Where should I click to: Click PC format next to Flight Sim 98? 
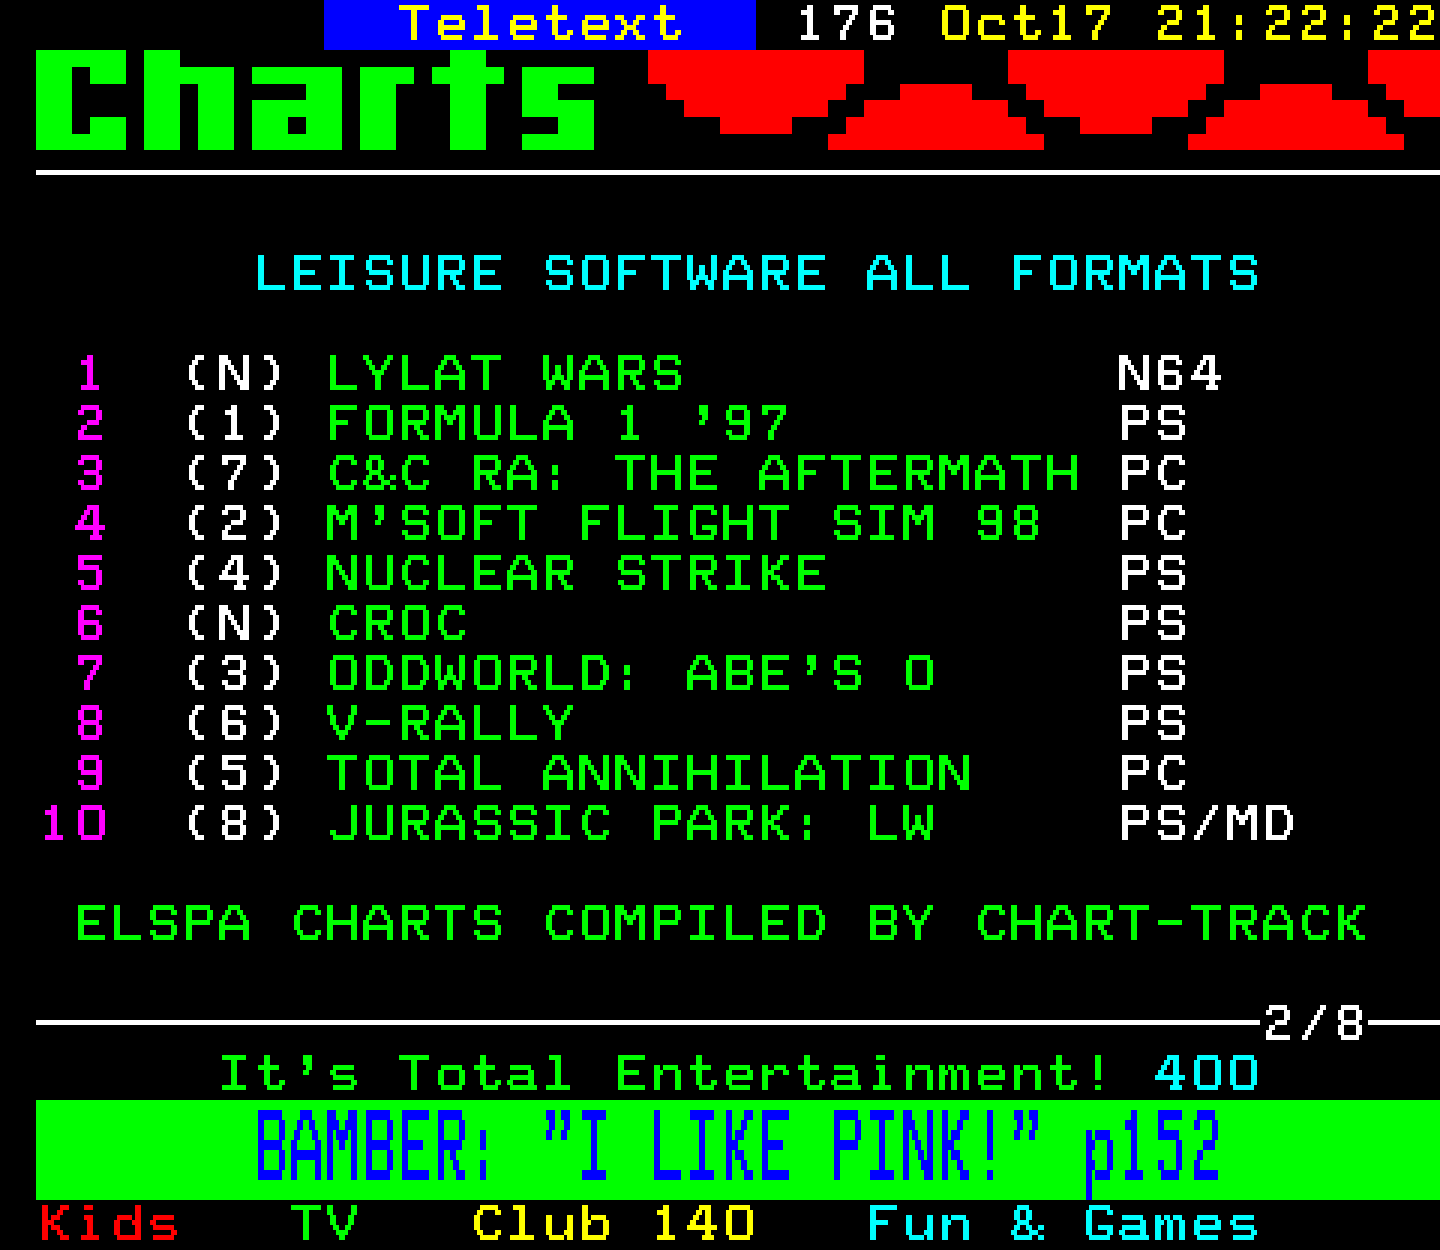pyautogui.click(x=1153, y=524)
